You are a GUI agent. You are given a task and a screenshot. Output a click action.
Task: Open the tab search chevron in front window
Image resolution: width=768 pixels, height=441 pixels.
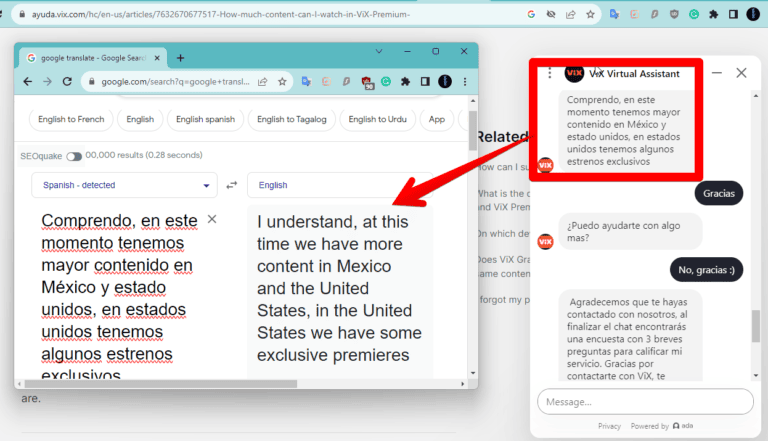[x=379, y=51]
